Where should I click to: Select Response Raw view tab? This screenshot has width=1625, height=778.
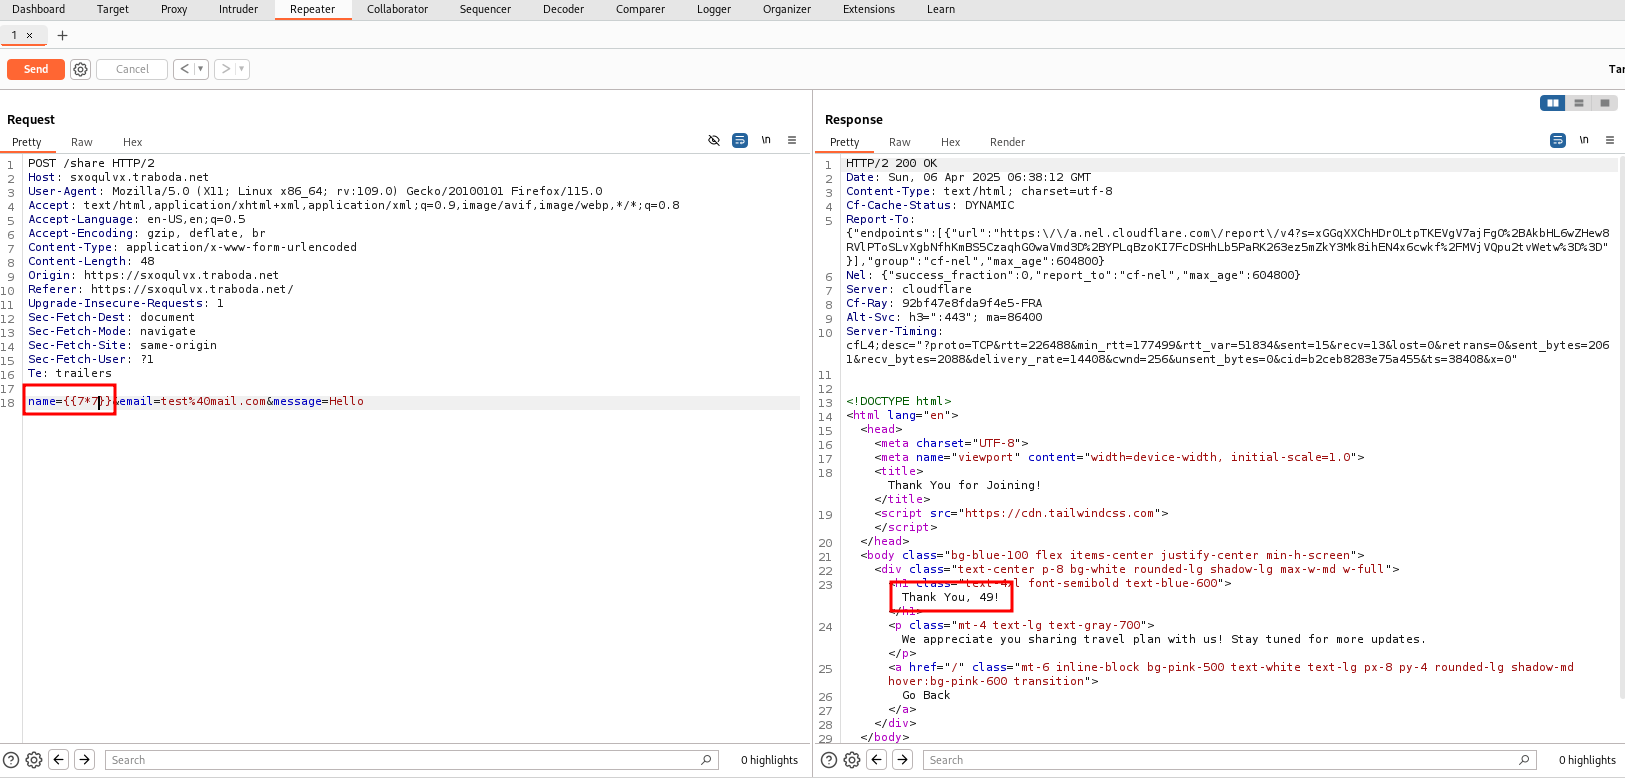(900, 142)
